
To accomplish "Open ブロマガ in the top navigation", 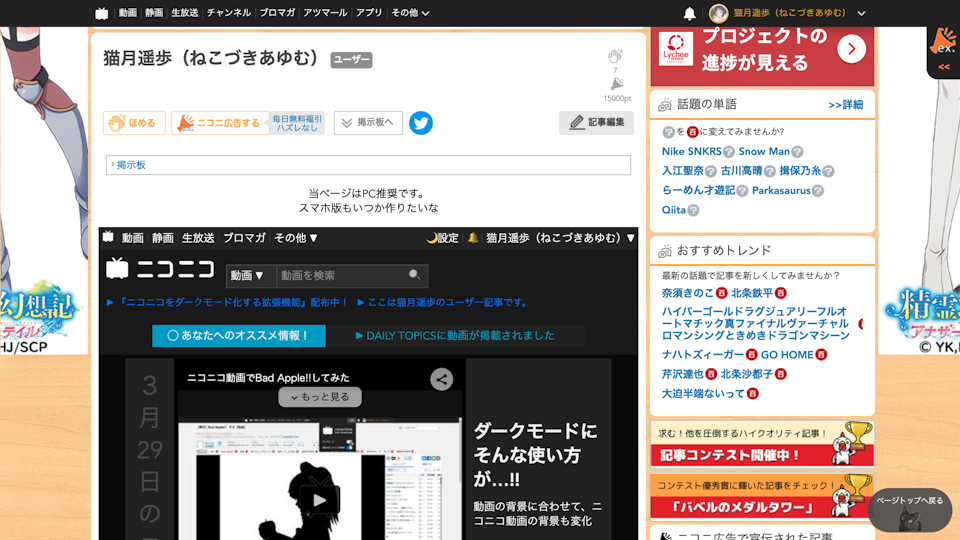I will pyautogui.click(x=277, y=13).
